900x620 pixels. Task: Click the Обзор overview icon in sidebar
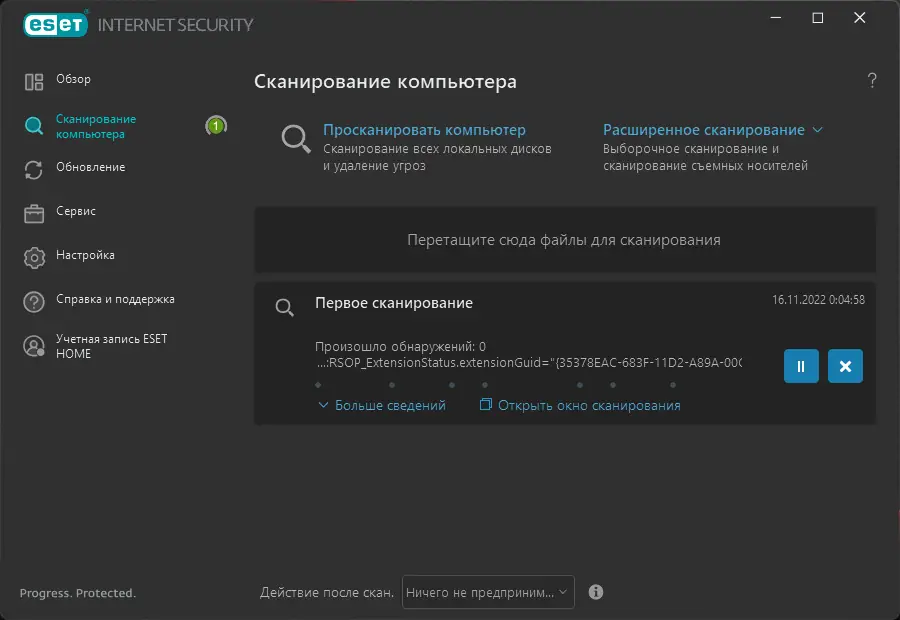[x=34, y=81]
